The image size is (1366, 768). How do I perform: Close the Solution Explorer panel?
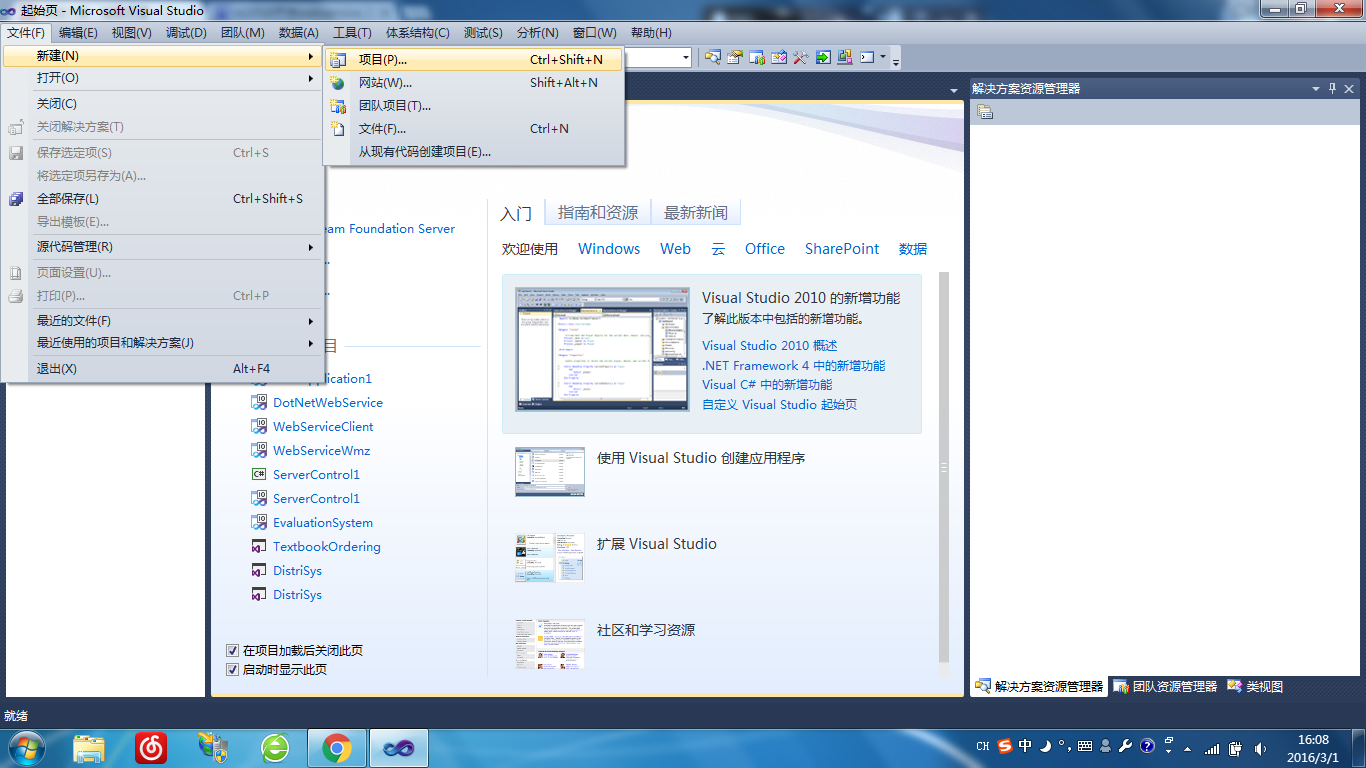(x=1350, y=89)
